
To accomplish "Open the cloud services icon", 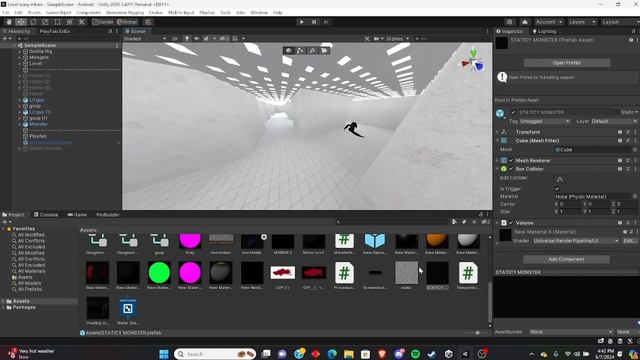I will pos(525,22).
